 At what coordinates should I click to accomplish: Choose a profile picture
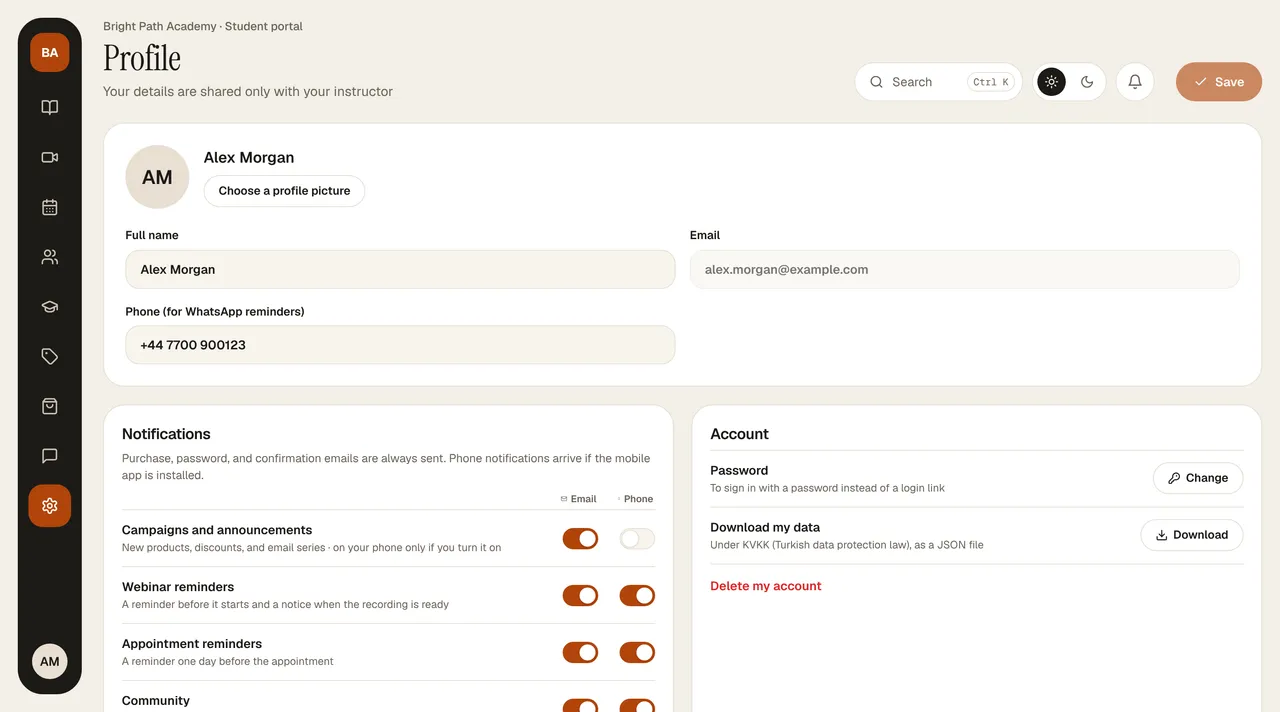[284, 191]
